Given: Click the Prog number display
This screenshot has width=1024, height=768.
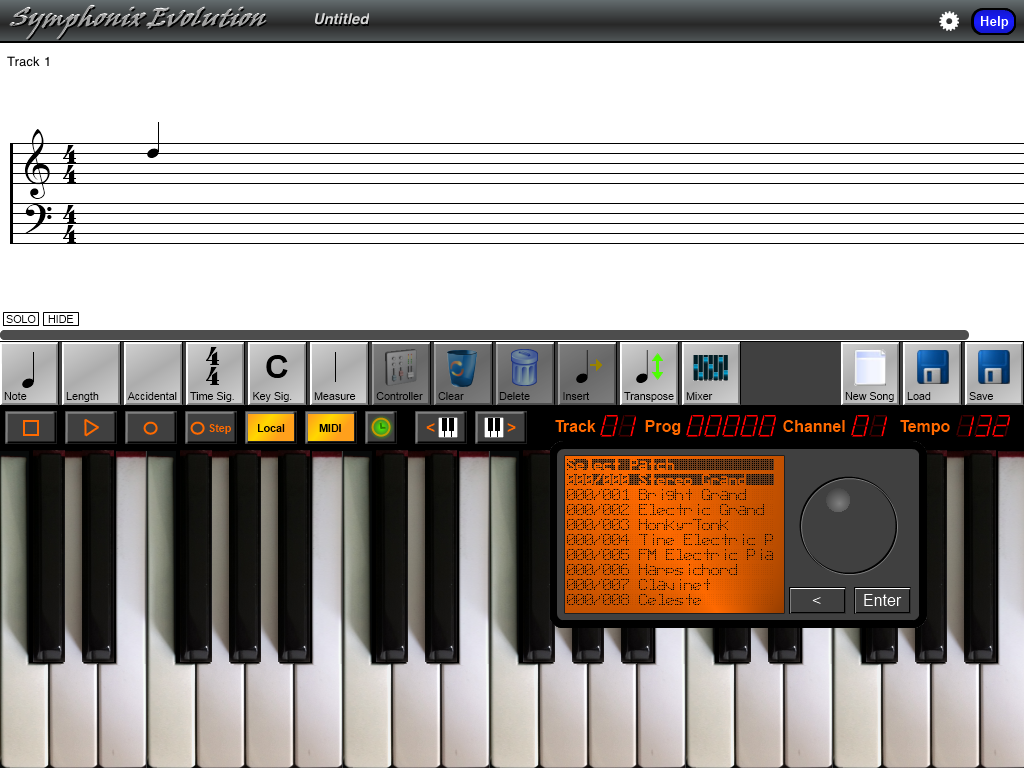Looking at the screenshot, I should point(731,426).
